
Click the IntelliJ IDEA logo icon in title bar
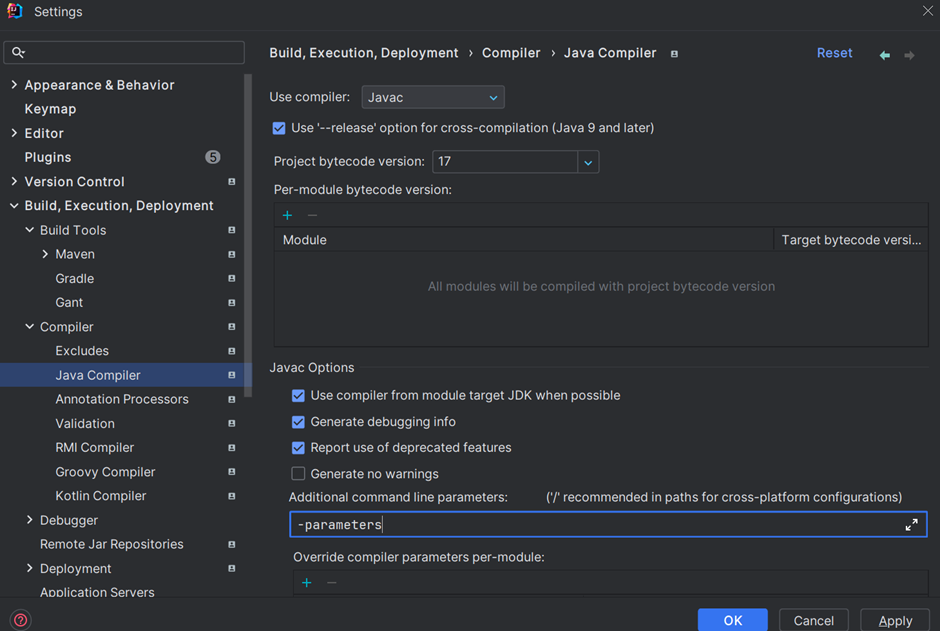[x=14, y=11]
